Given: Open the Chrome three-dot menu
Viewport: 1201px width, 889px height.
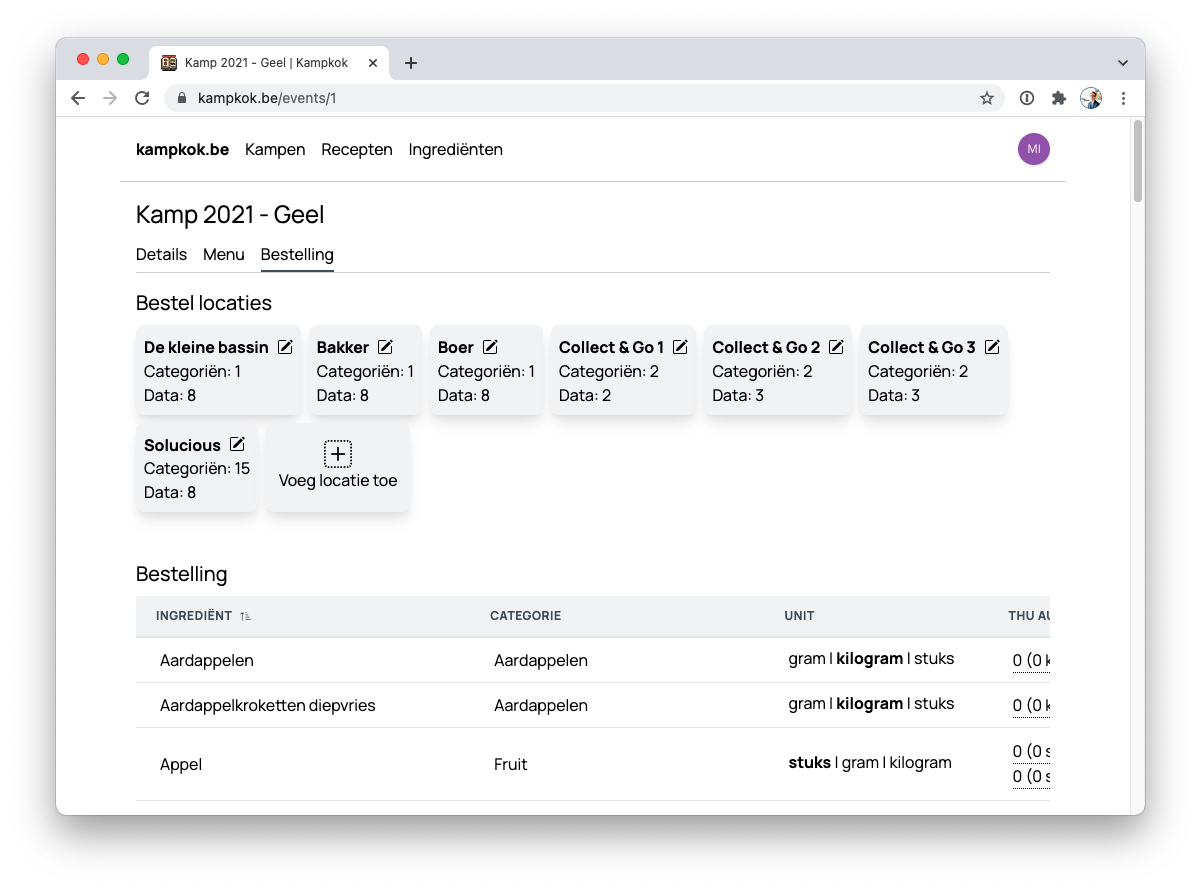Looking at the screenshot, I should tap(1123, 98).
